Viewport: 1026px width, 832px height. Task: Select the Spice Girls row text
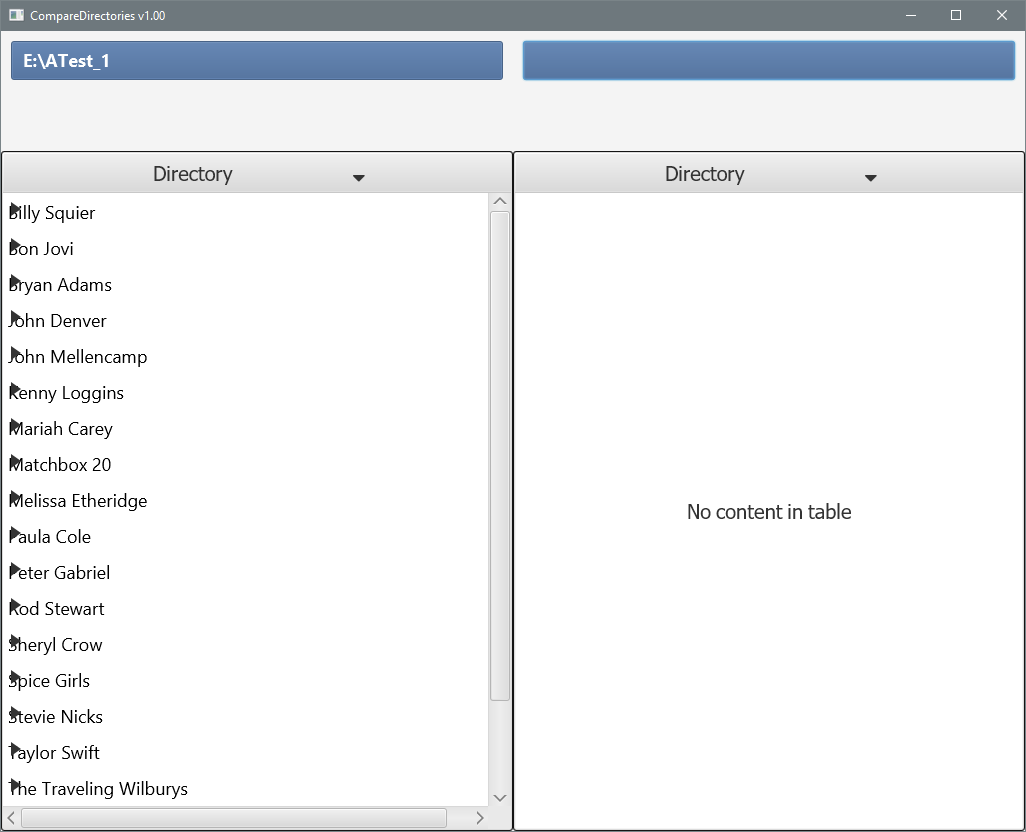pyautogui.click(x=49, y=681)
